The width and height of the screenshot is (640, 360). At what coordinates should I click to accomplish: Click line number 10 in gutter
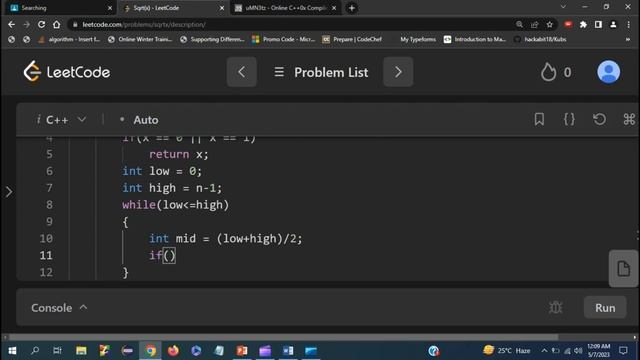(46, 238)
